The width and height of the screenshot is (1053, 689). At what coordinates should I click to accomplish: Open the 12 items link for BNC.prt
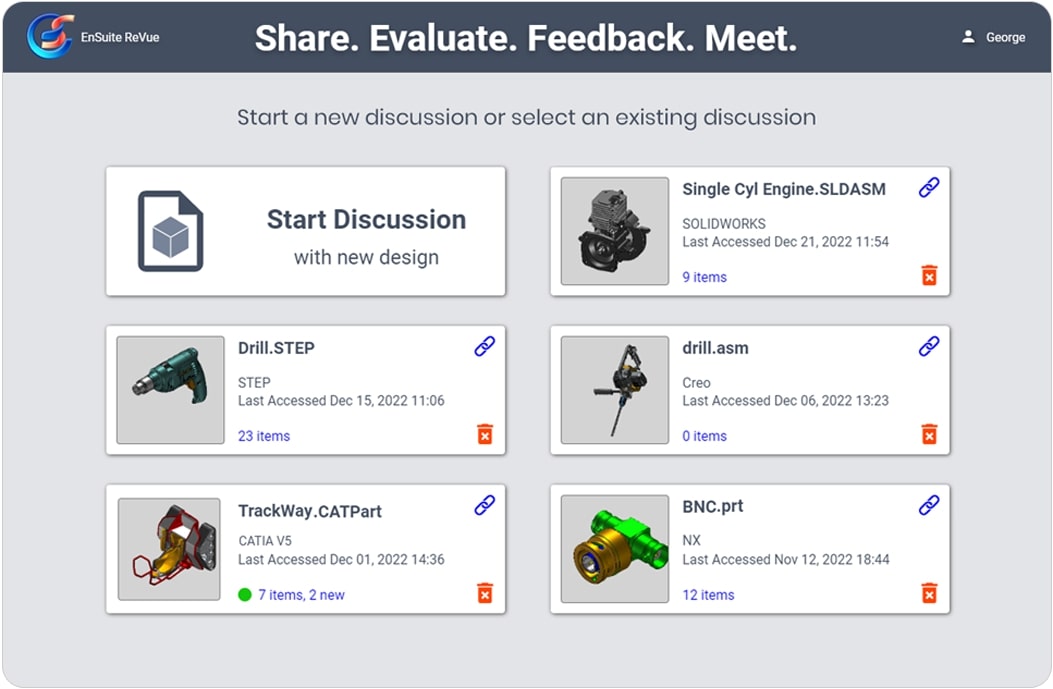coord(708,595)
